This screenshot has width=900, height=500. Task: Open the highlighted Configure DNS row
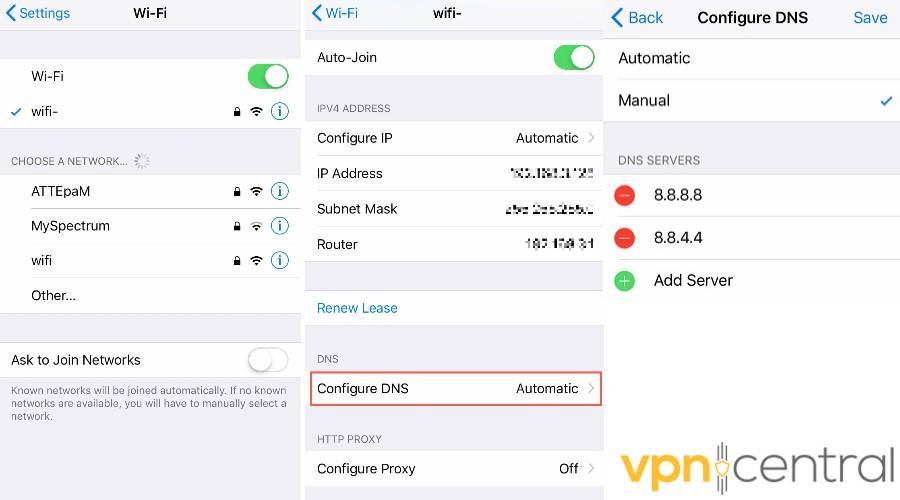pos(456,389)
